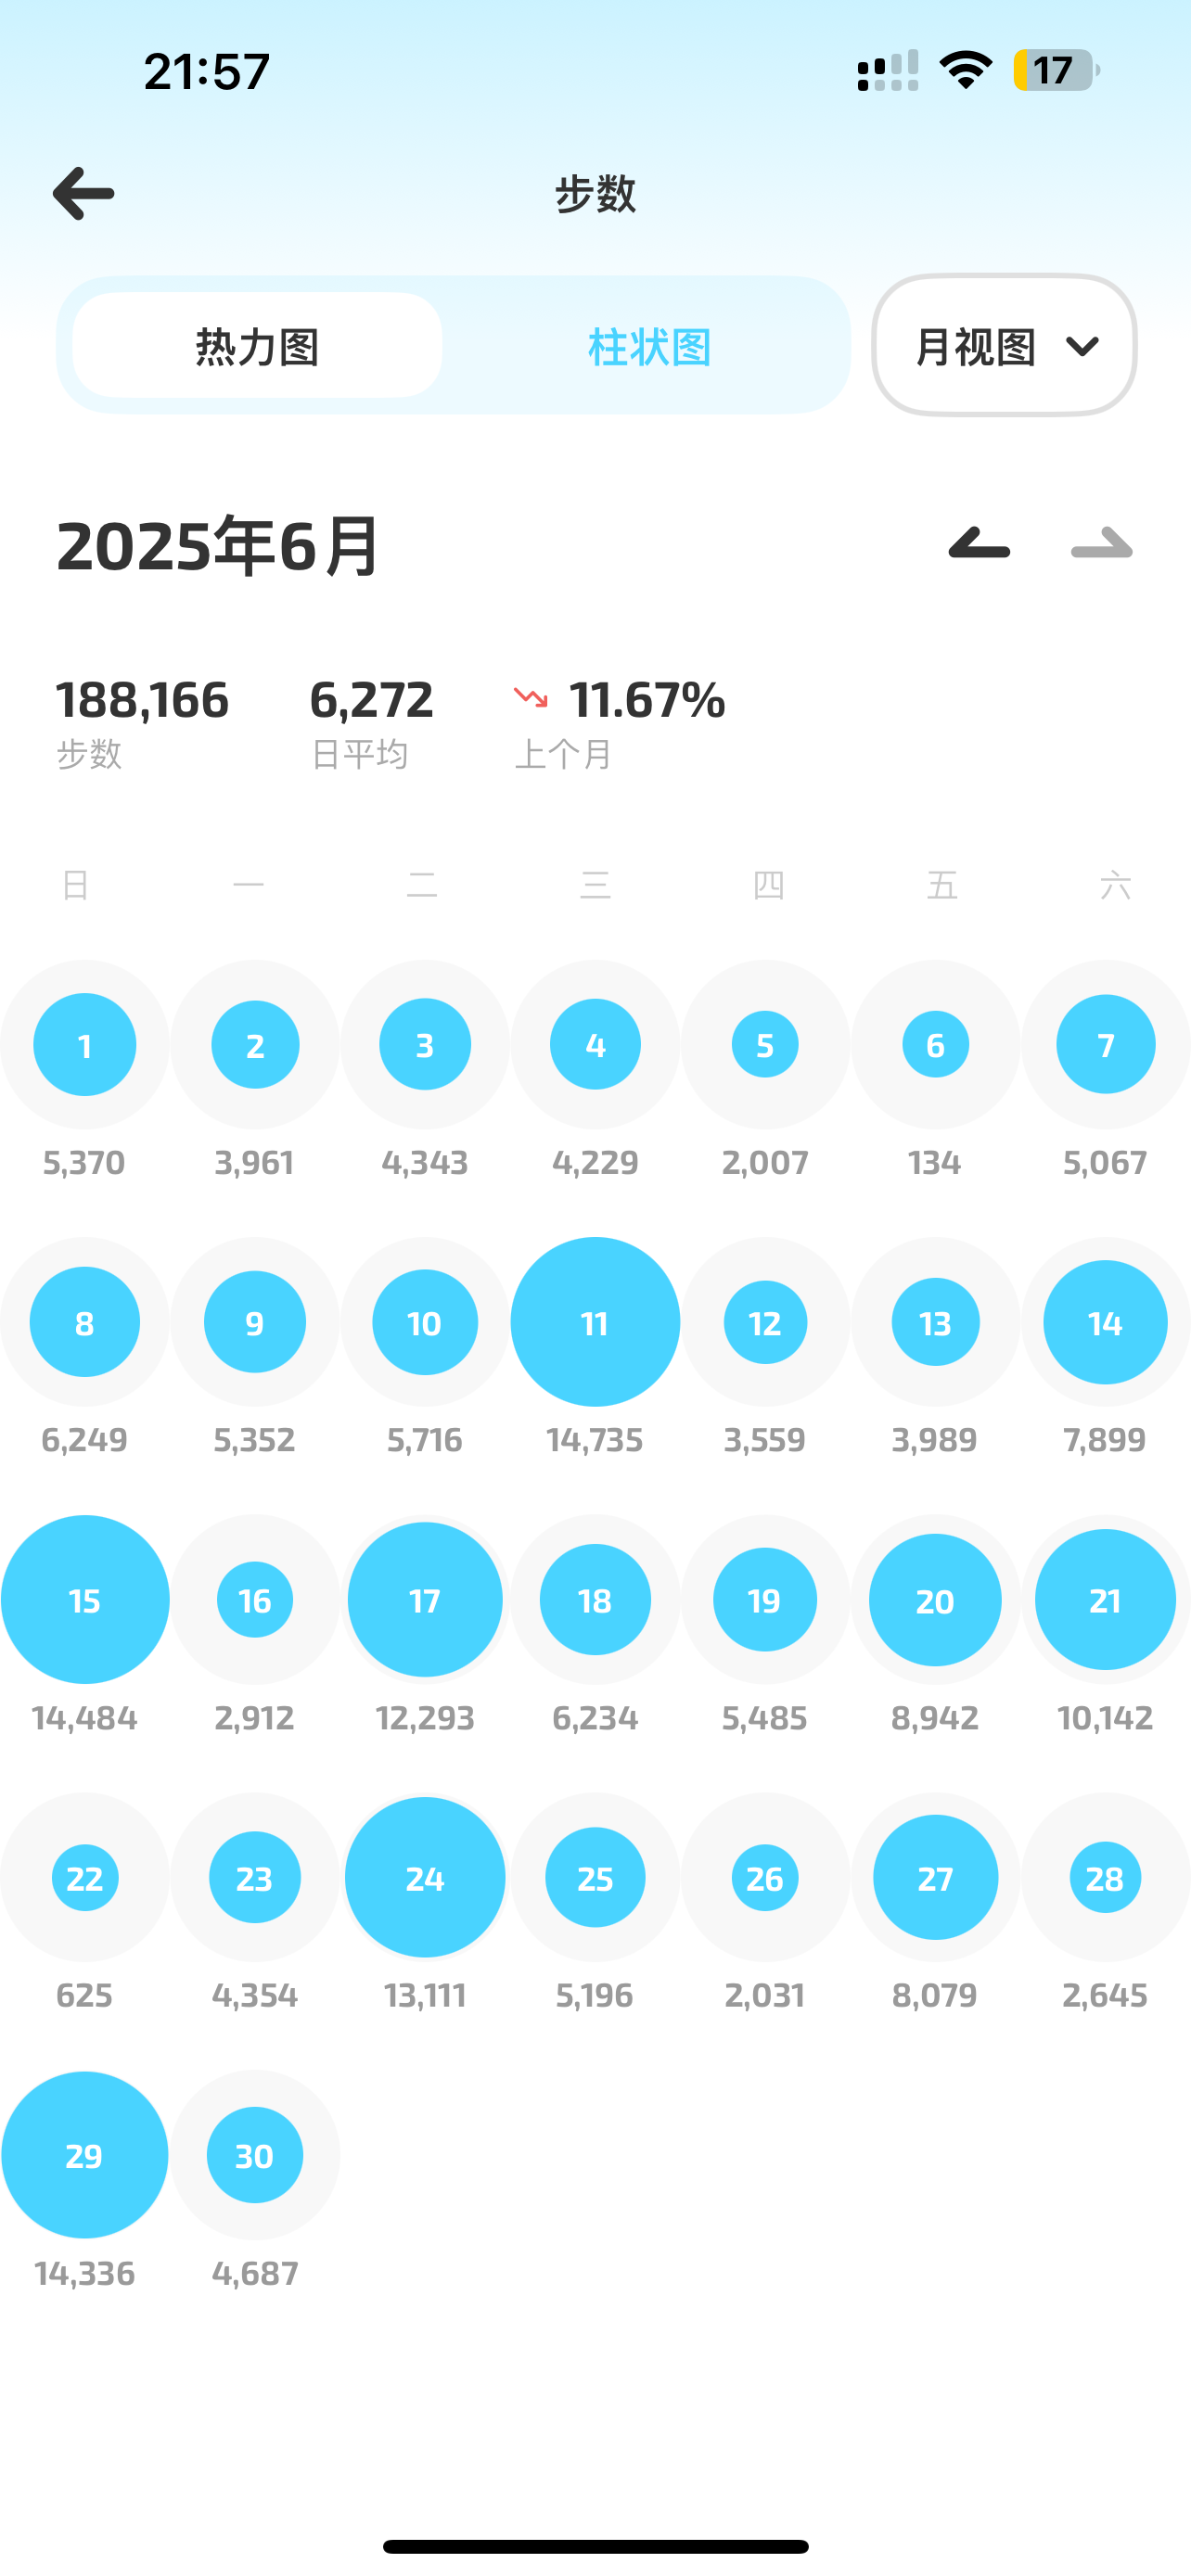Open the 月视图 view dropdown
The width and height of the screenshot is (1191, 2576).
(1003, 346)
